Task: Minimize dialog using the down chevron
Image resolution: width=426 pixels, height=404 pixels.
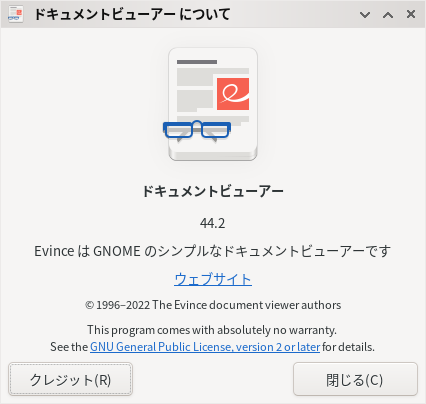Action: coord(365,14)
